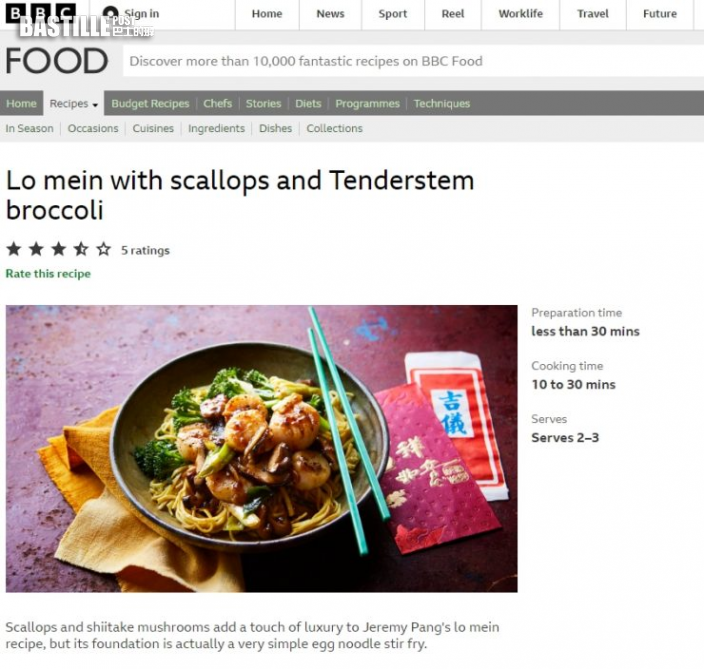704x669 pixels.
Task: Open the News tab in top navigation
Action: pos(330,14)
